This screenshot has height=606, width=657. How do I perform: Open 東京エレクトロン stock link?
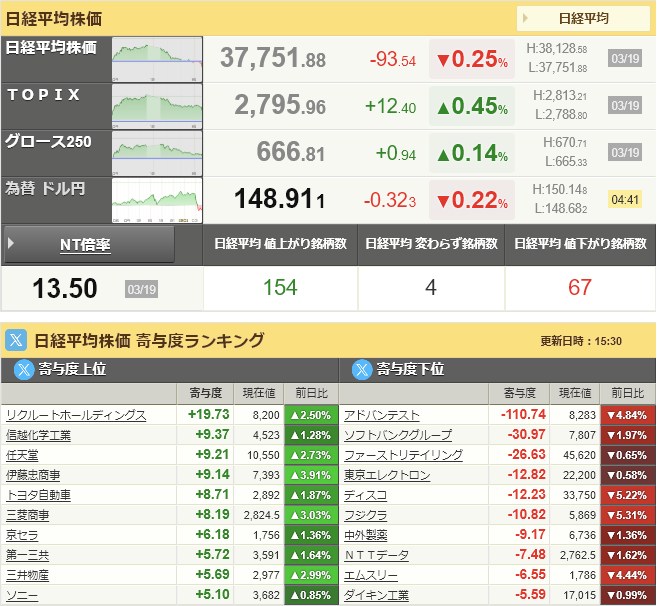(x=387, y=475)
